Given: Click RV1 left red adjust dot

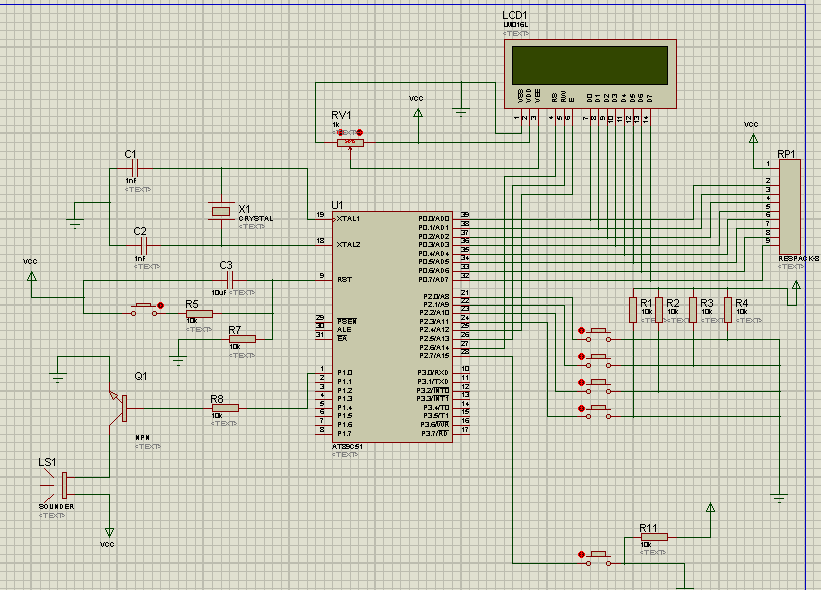Looking at the screenshot, I should tap(340, 132).
